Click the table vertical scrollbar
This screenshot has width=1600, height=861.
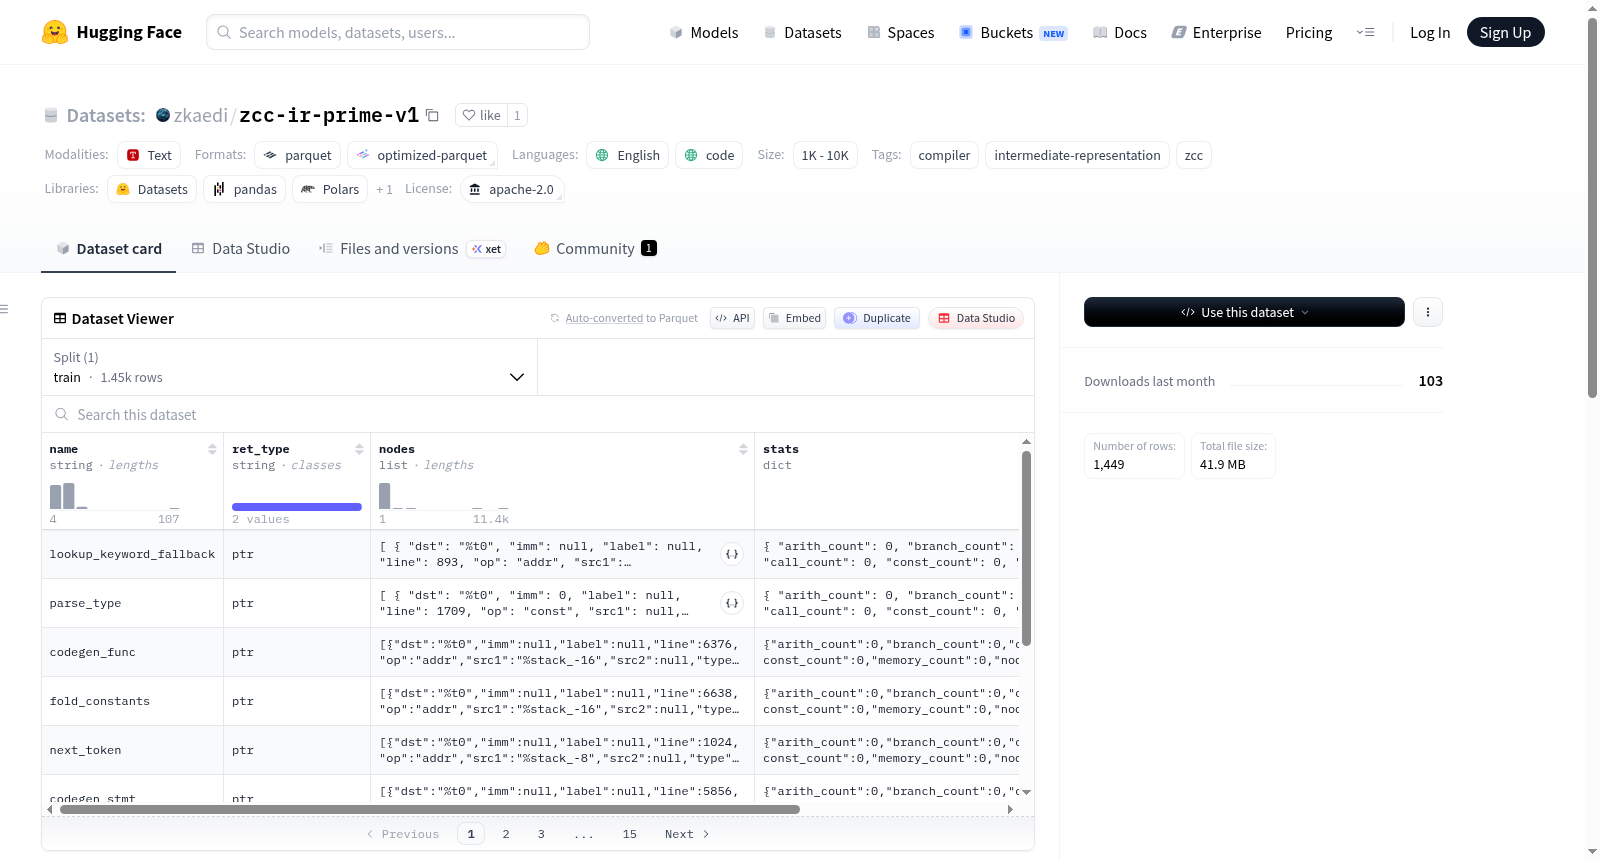point(1026,548)
